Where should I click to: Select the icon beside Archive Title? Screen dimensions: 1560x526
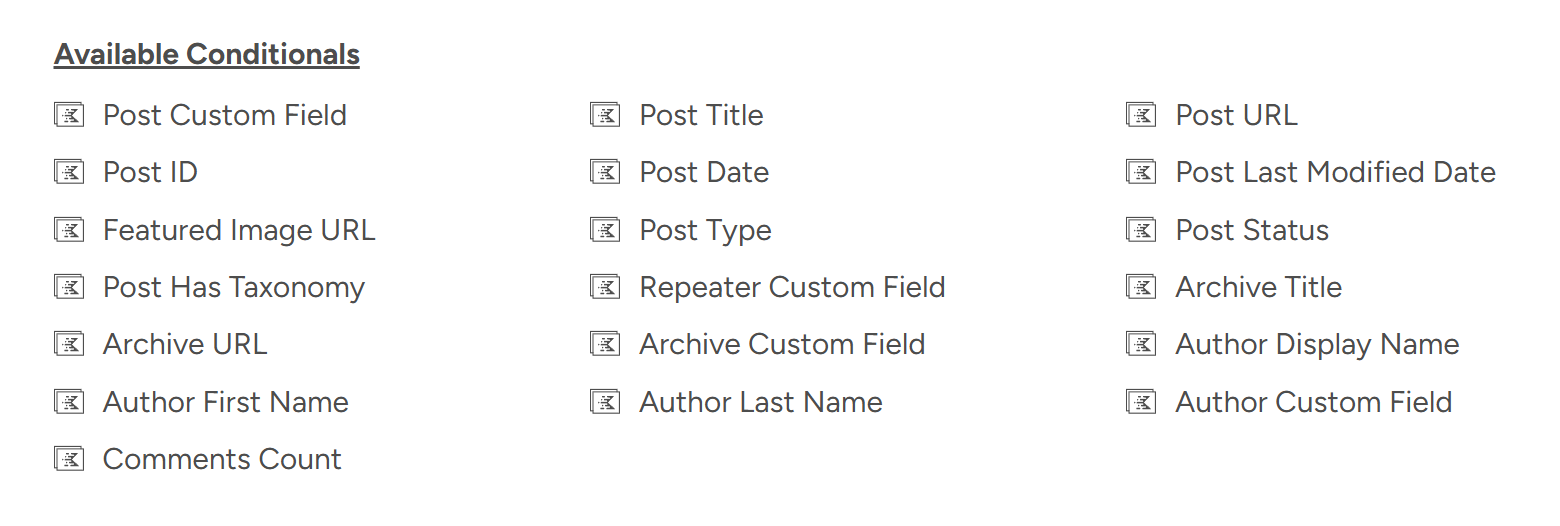[x=1141, y=287]
